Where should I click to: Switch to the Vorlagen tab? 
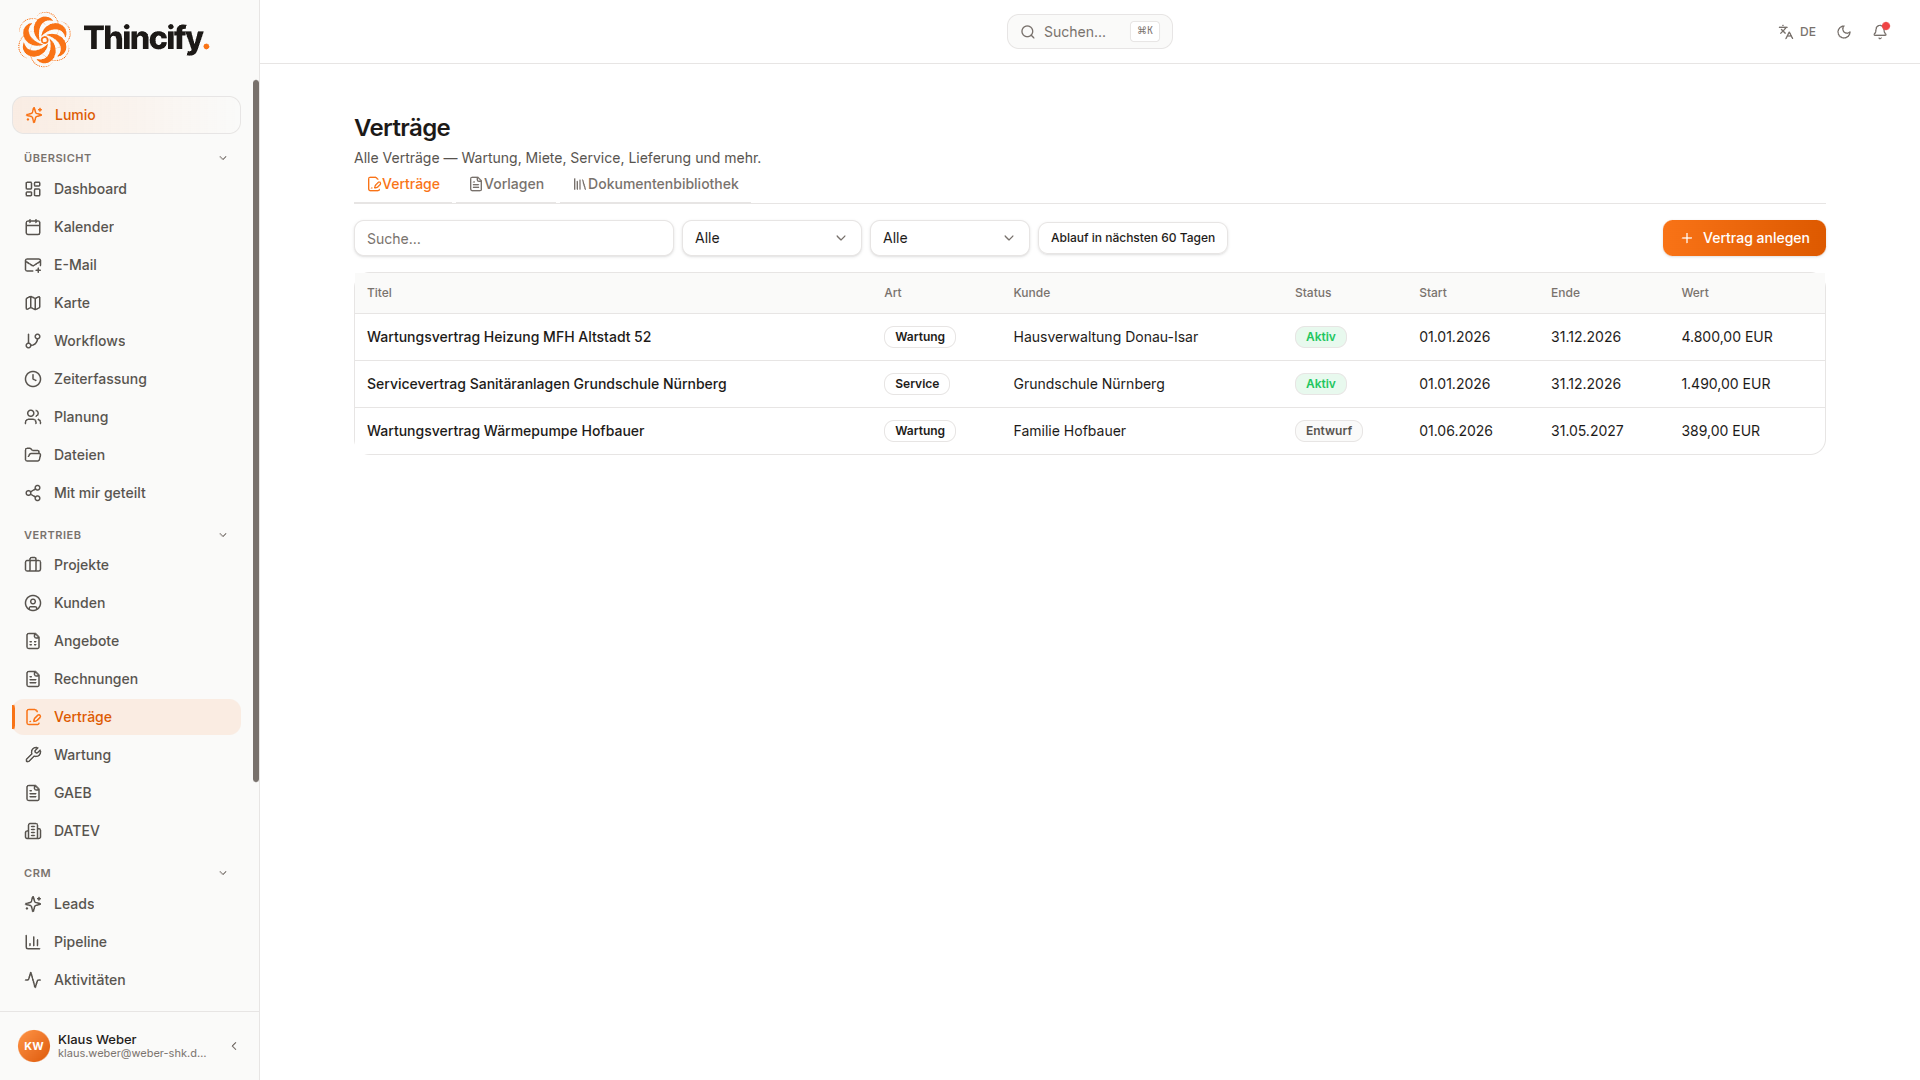pos(506,184)
